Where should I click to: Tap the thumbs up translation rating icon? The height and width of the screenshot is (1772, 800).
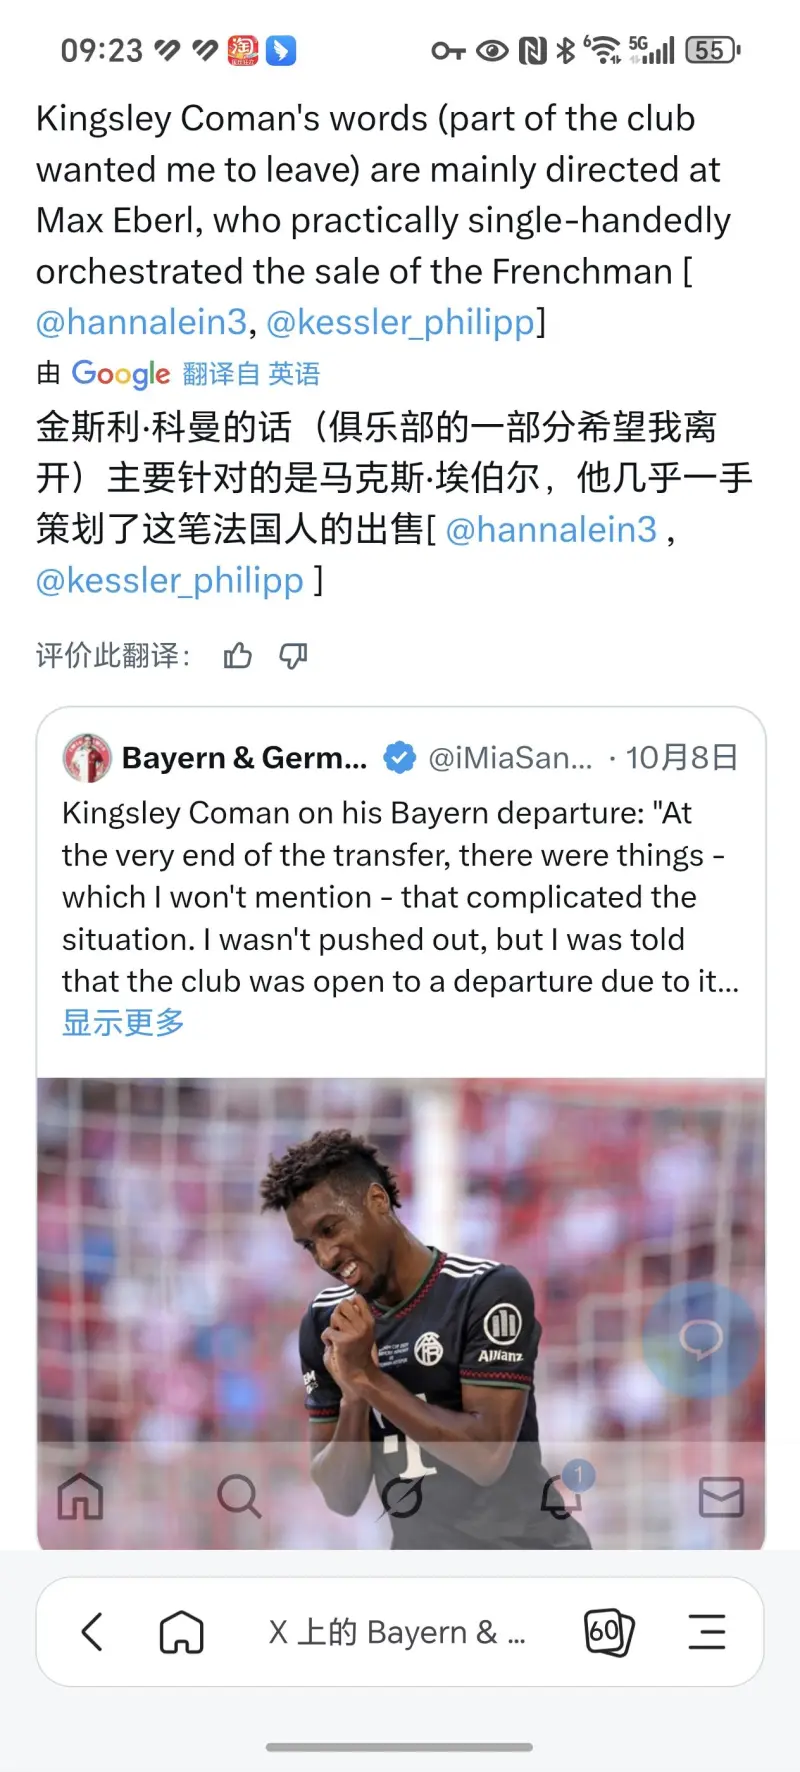pyautogui.click(x=237, y=656)
